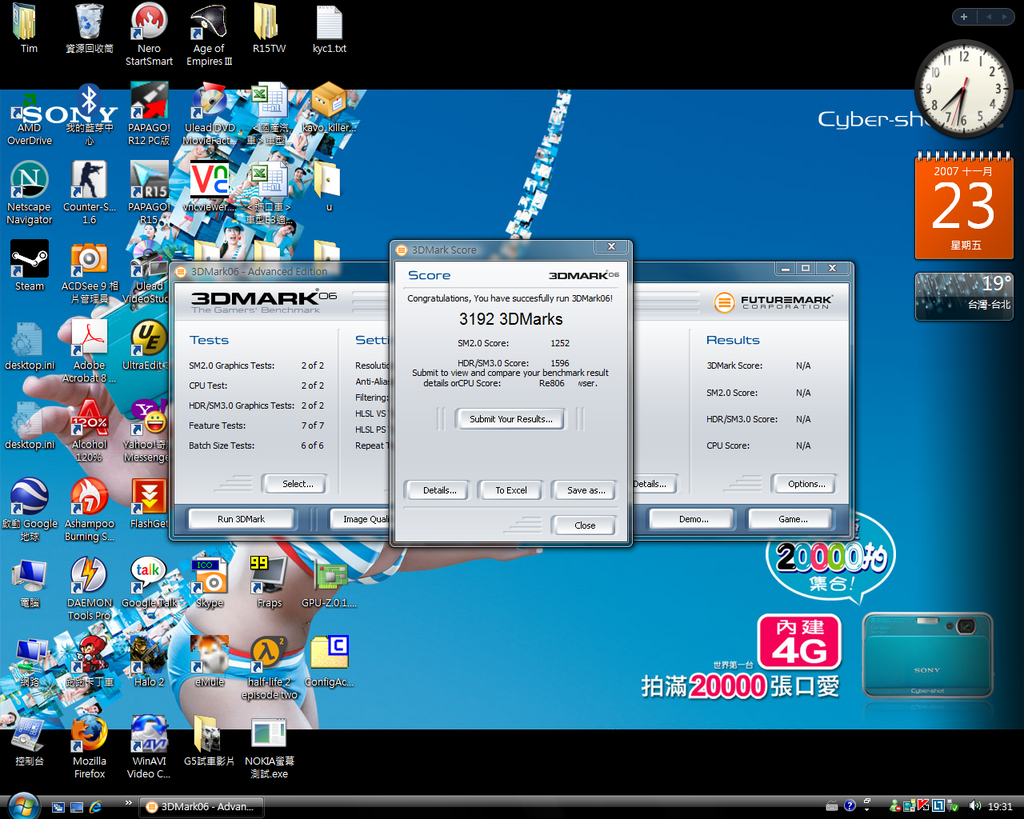Open Google Earth desktop icon
Viewport: 1024px width, 819px height.
click(29, 510)
